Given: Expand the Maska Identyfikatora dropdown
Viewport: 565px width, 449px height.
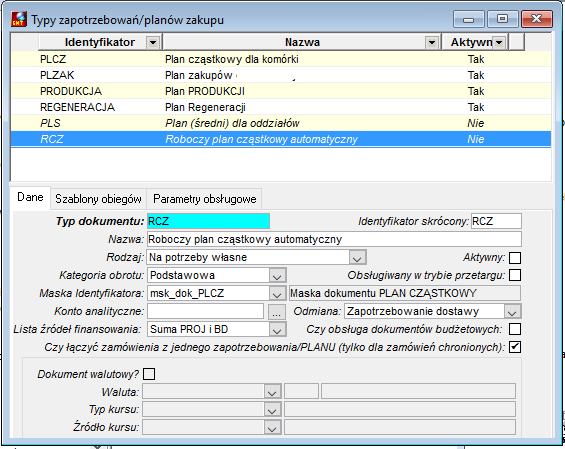Looking at the screenshot, I should [x=277, y=294].
